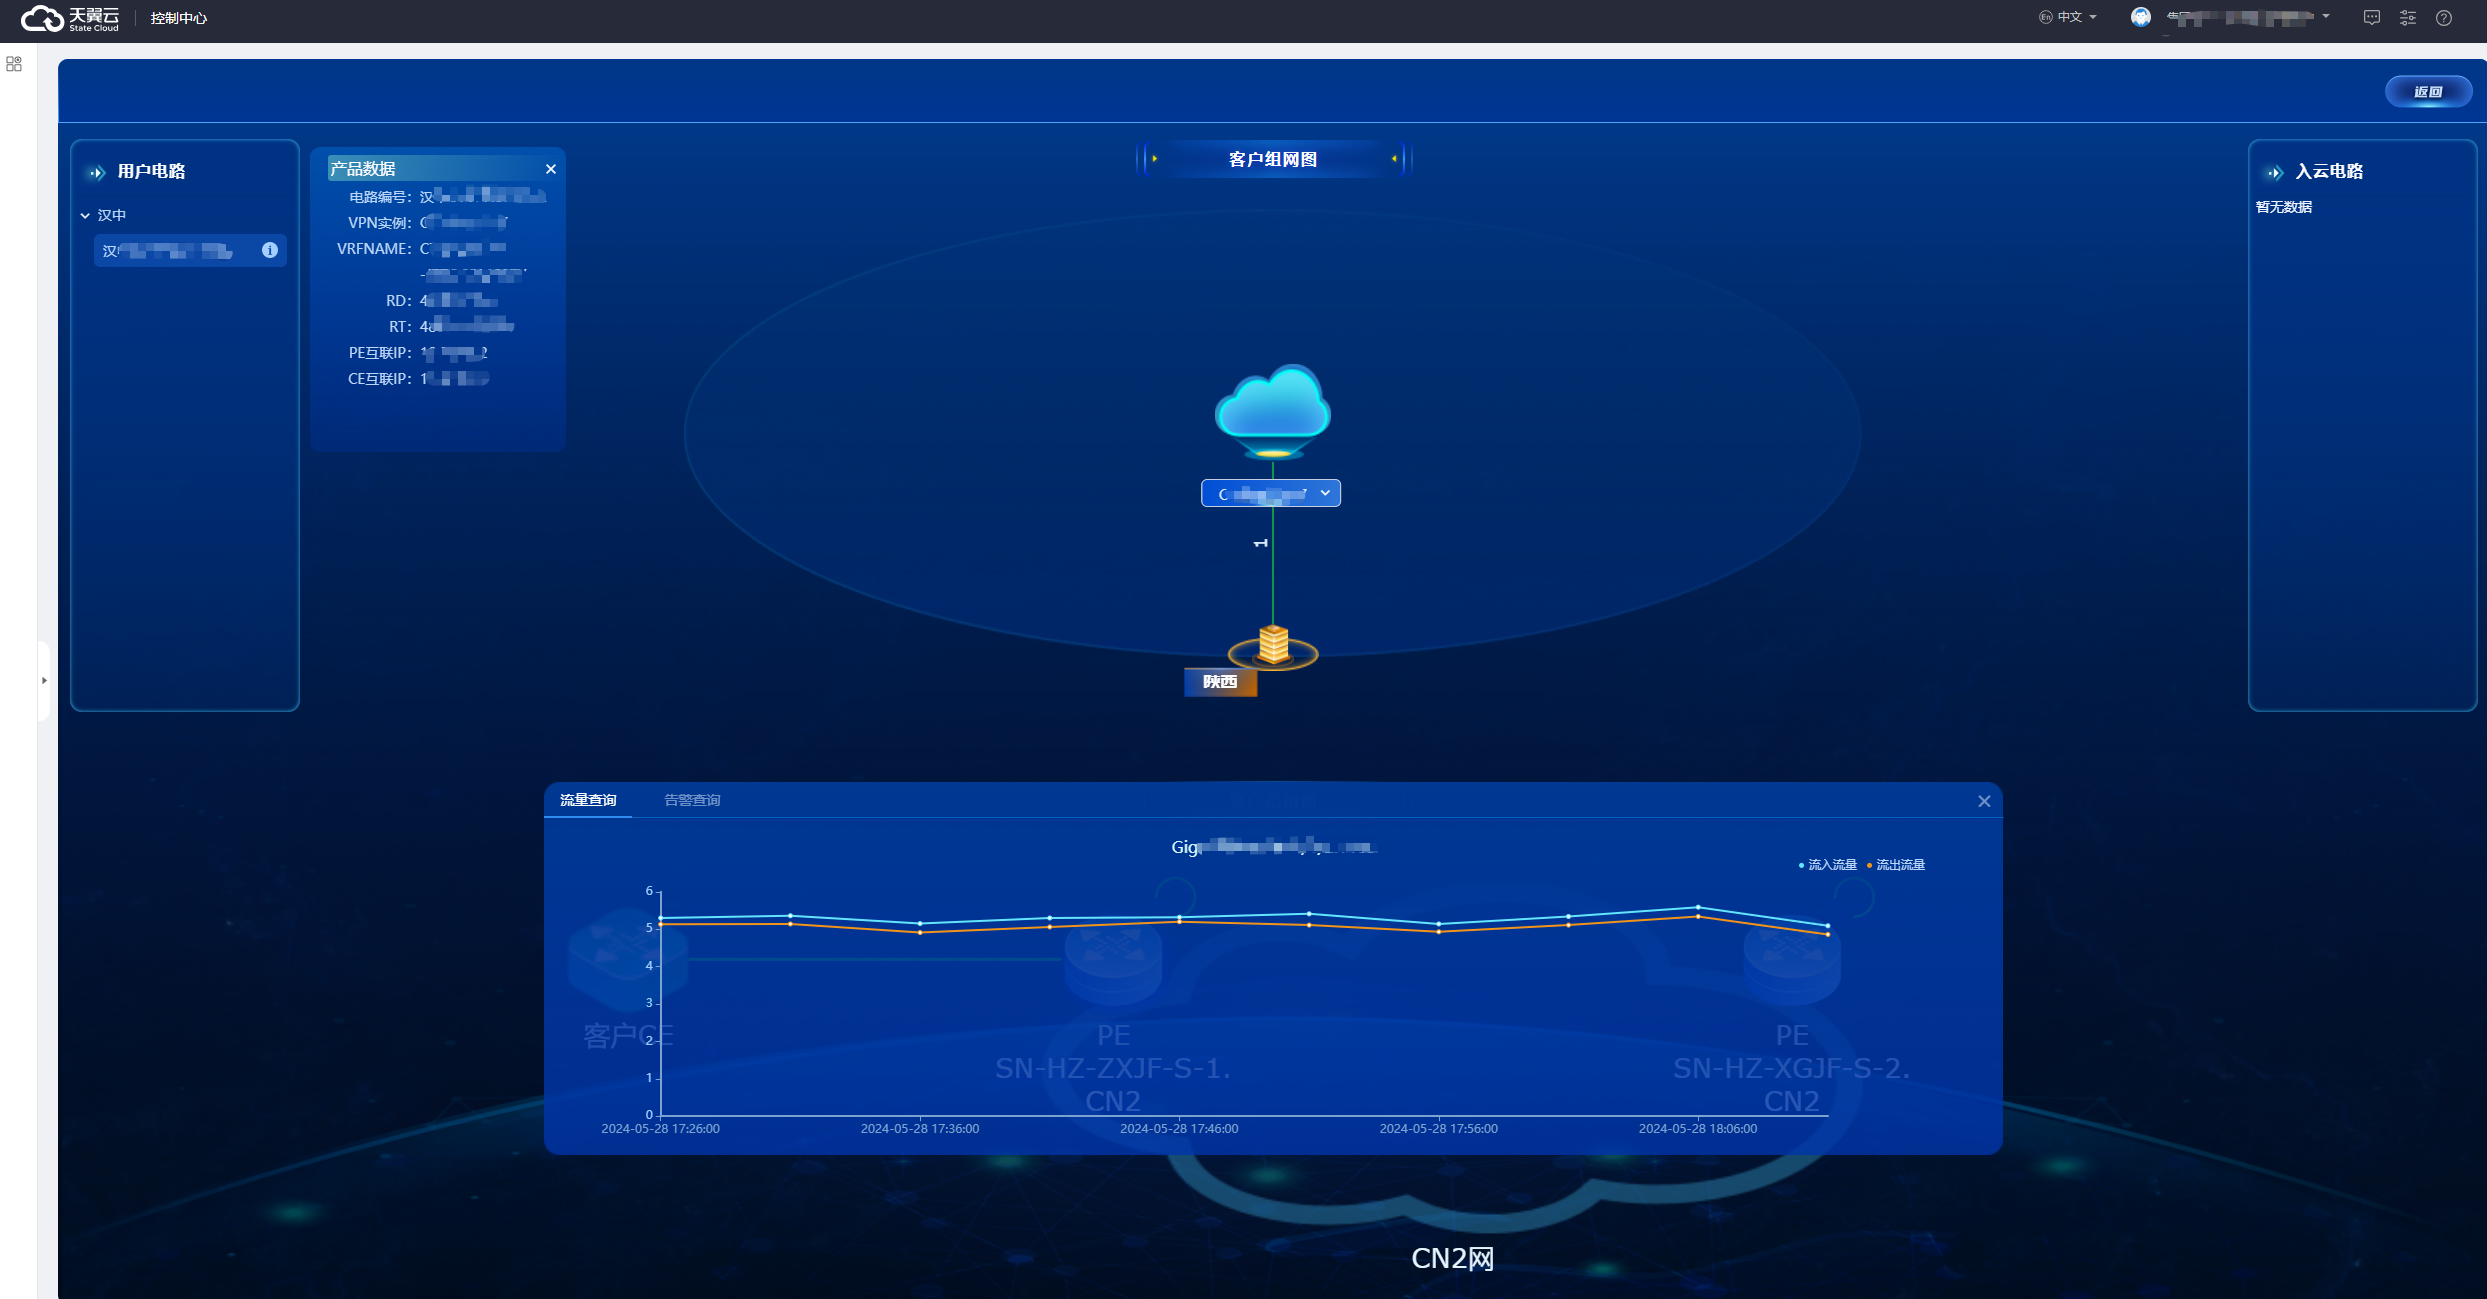Click the CN2网 label
The image size is (2487, 1299).
1452,1258
